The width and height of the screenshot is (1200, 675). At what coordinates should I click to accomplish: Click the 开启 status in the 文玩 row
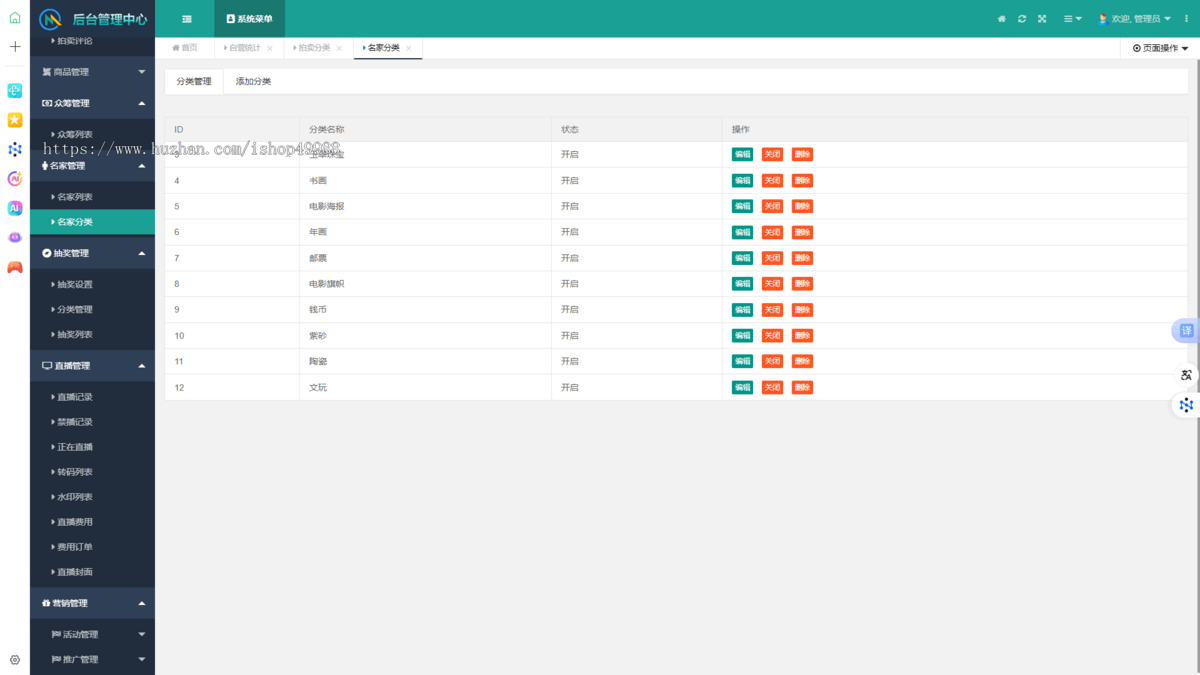pyautogui.click(x=570, y=387)
